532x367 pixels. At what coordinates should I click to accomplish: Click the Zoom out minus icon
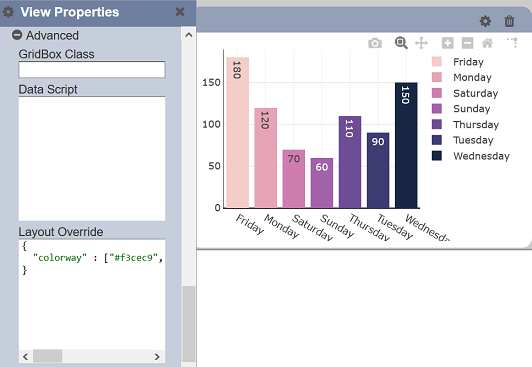[468, 43]
